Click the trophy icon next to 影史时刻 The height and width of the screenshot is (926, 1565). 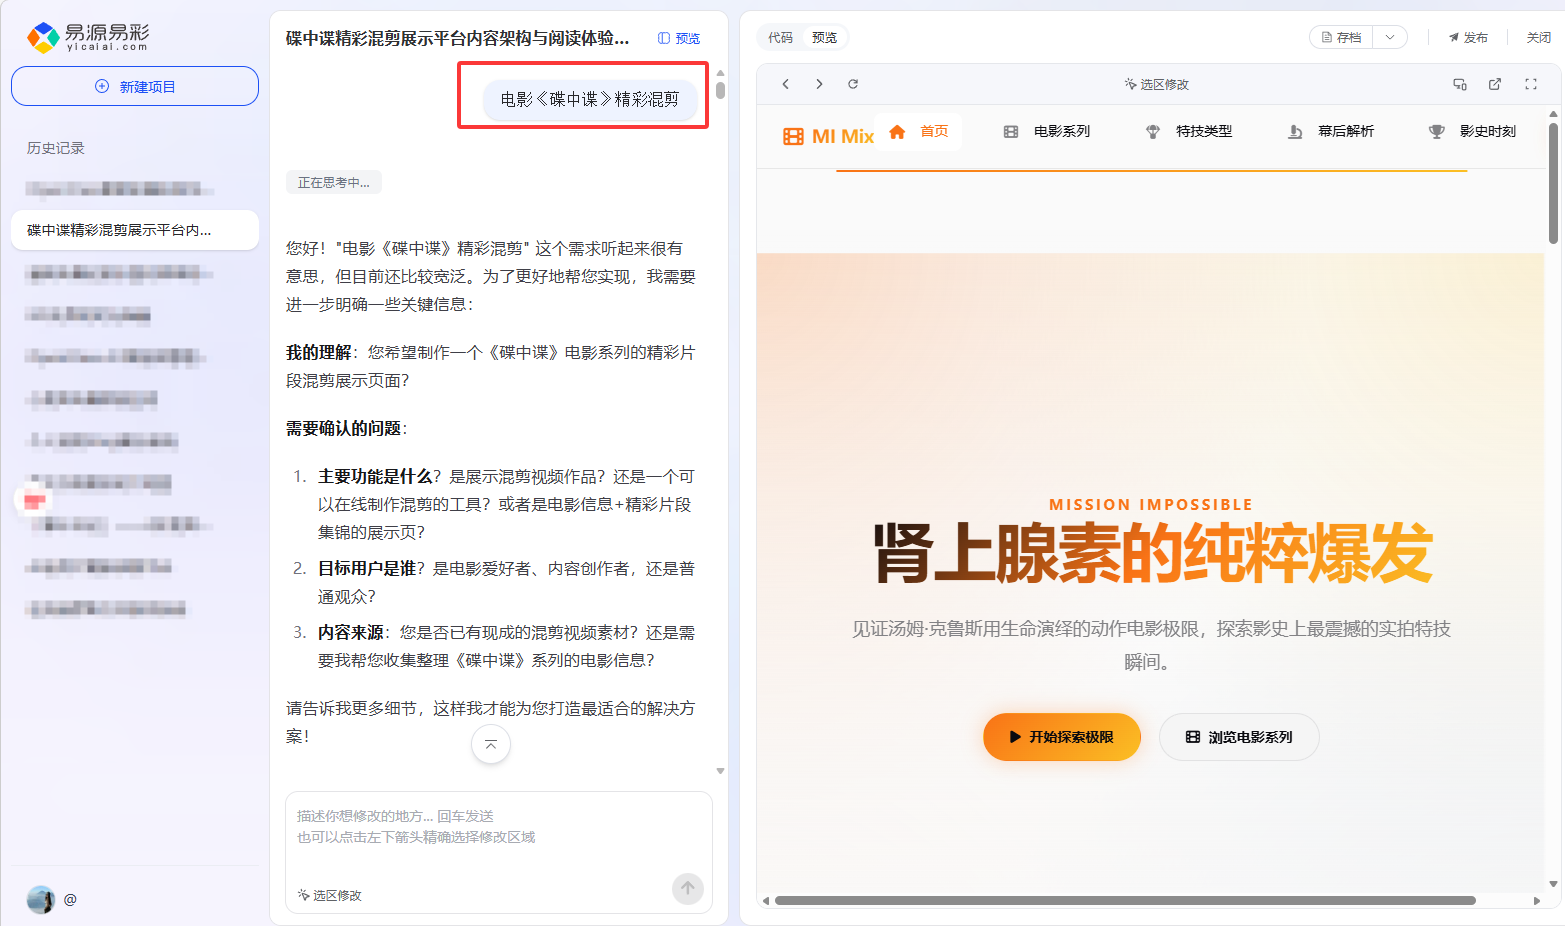(x=1437, y=130)
